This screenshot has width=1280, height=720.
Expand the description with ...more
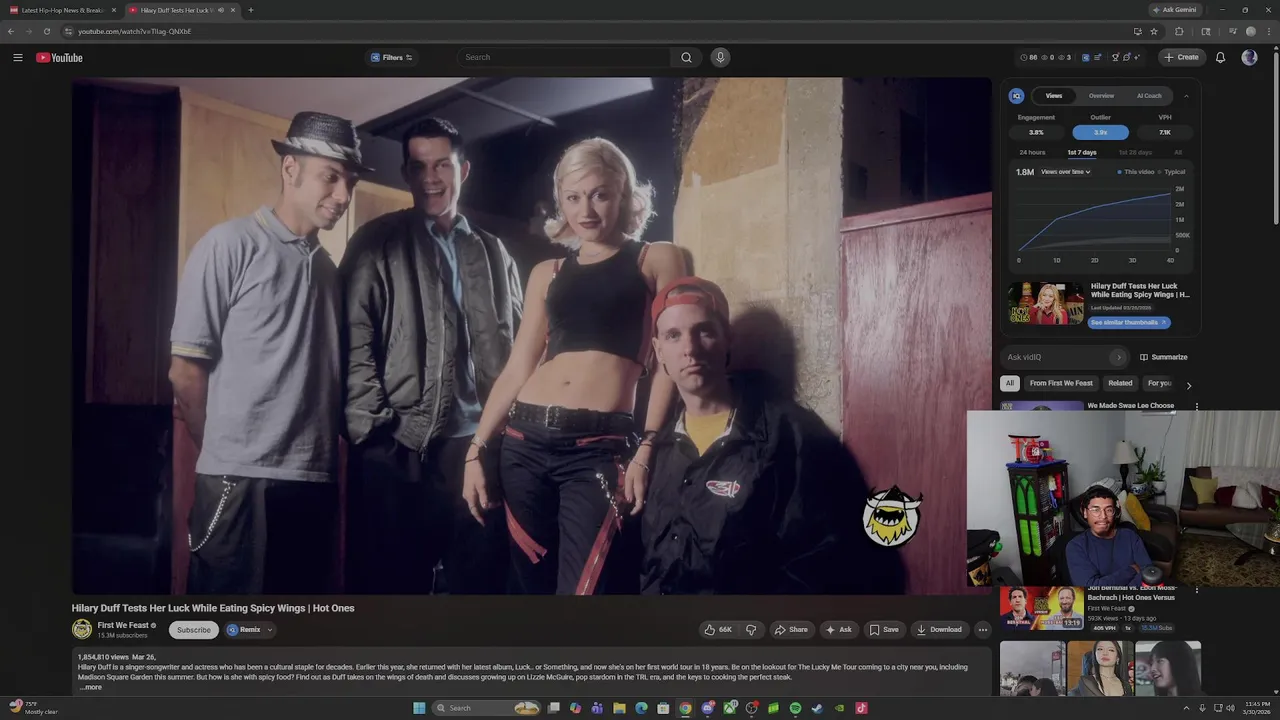[x=90, y=687]
